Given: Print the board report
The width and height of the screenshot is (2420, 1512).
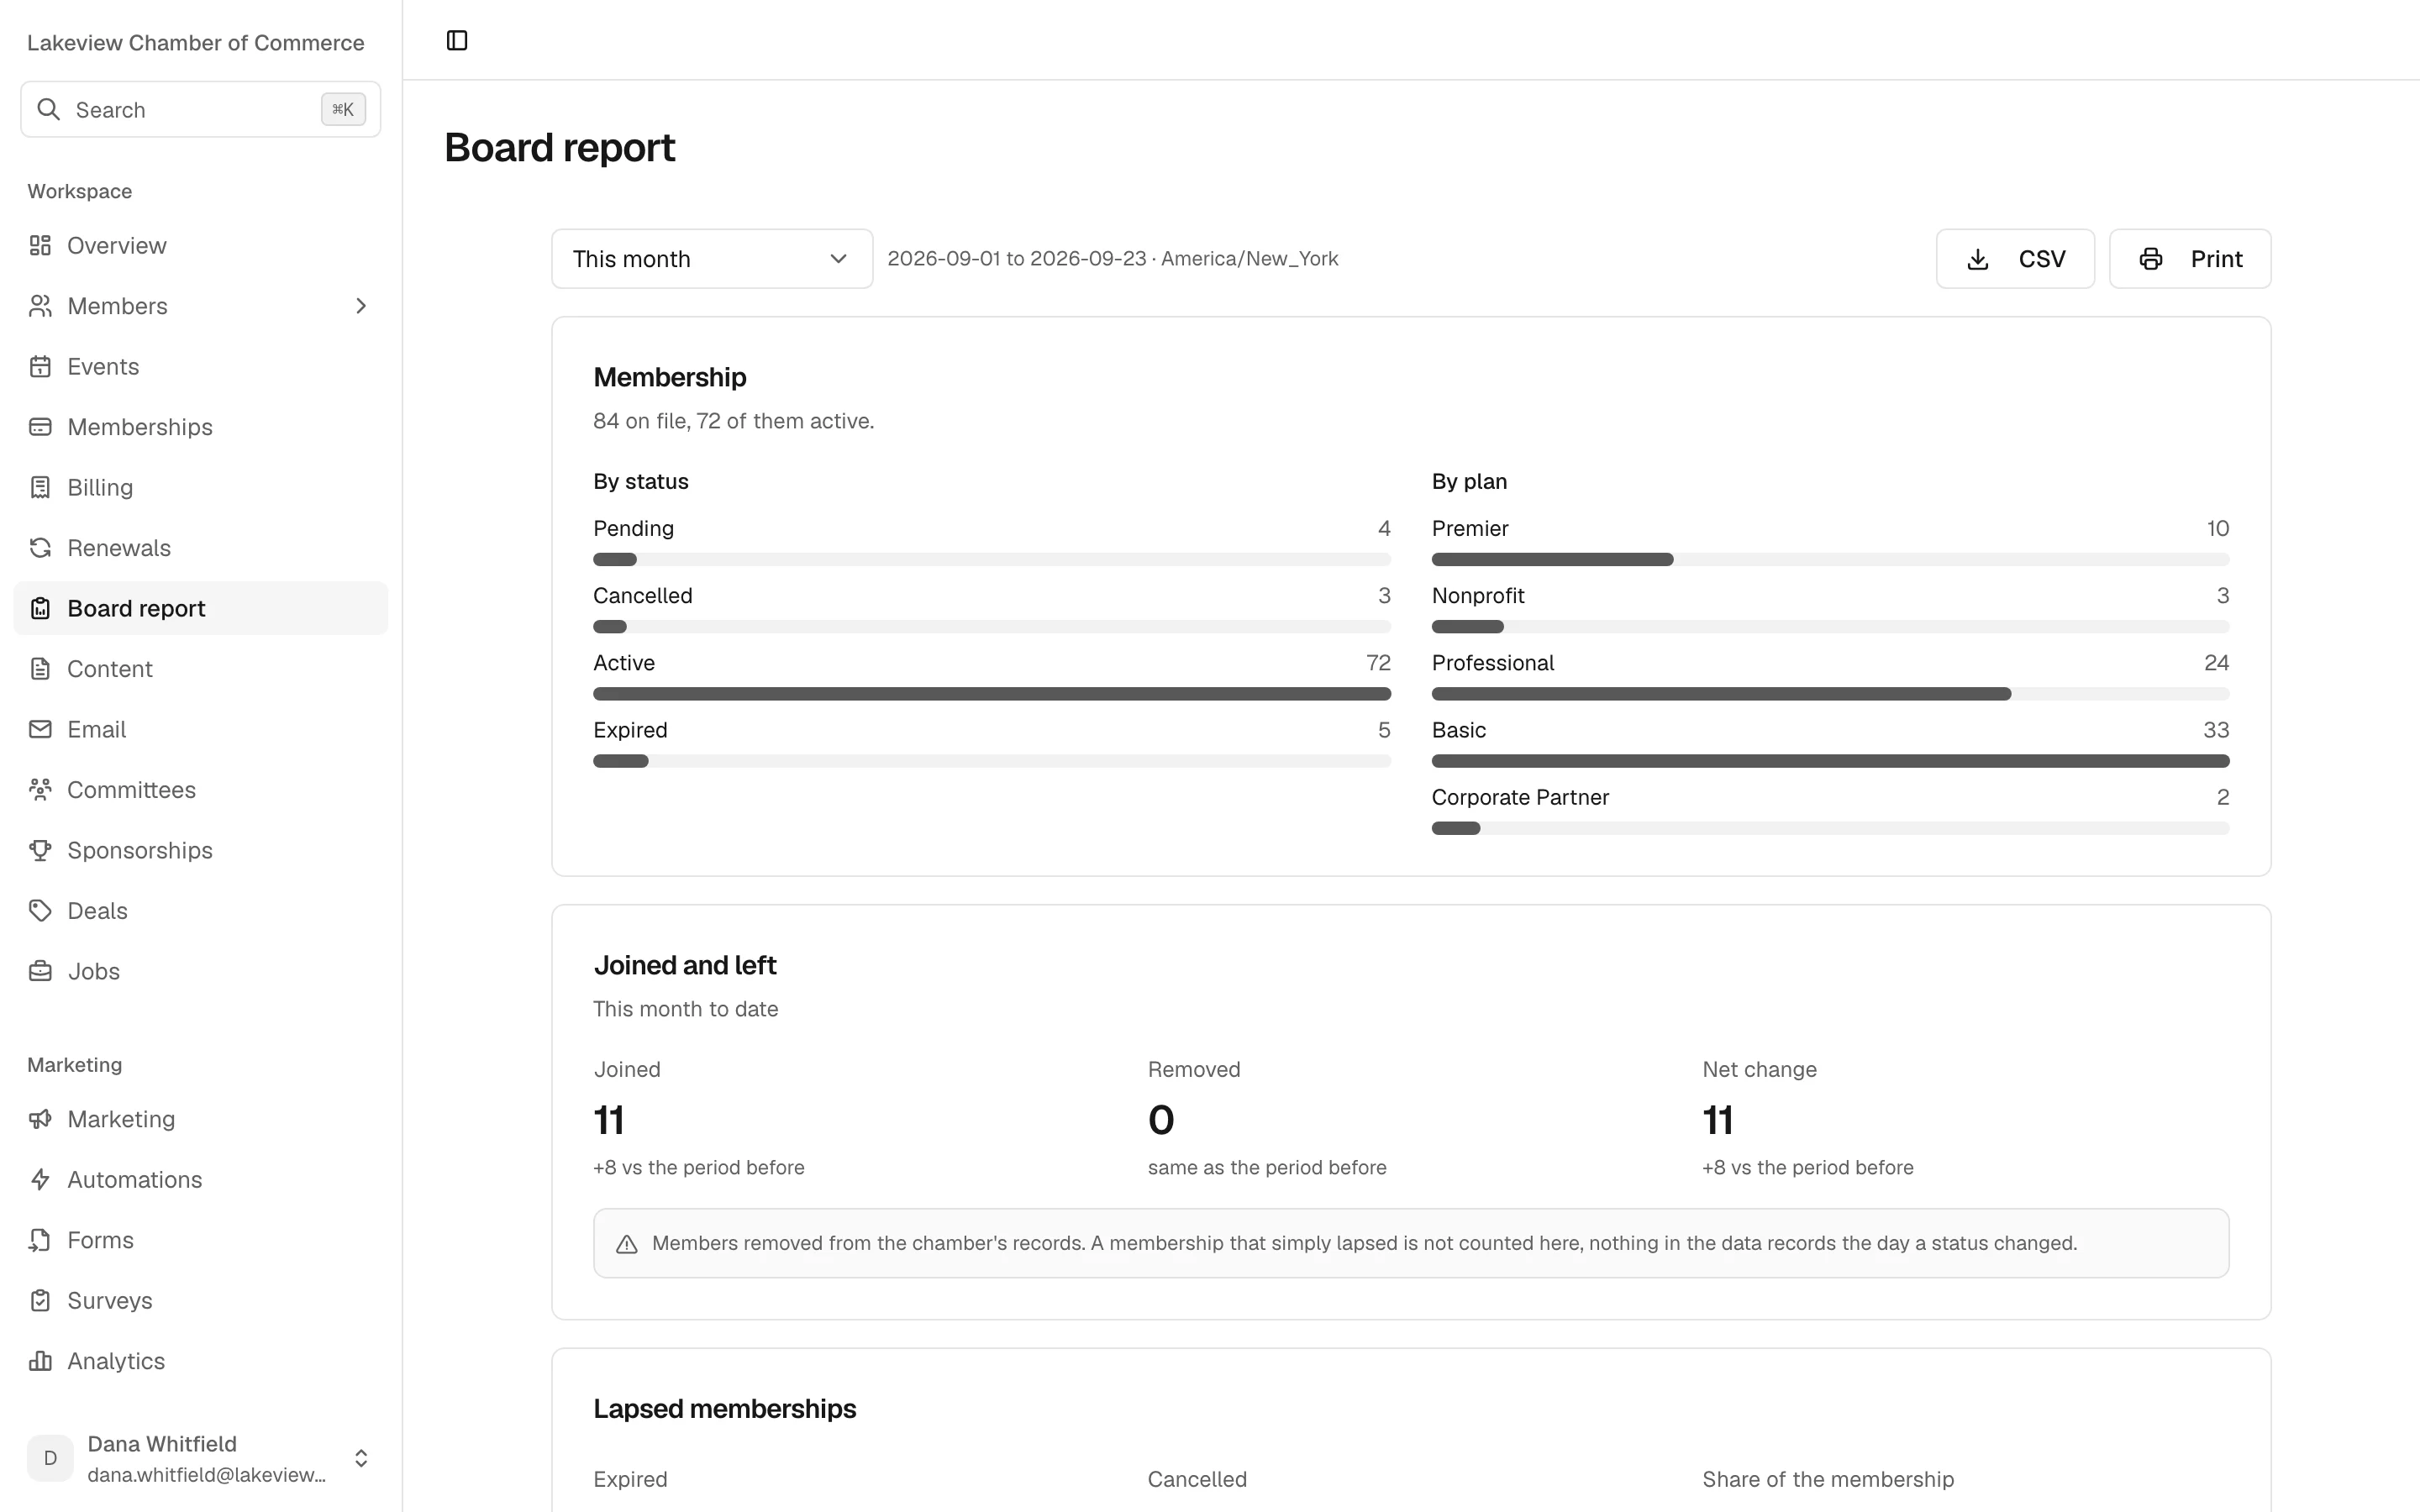Looking at the screenshot, I should pyautogui.click(x=2190, y=259).
